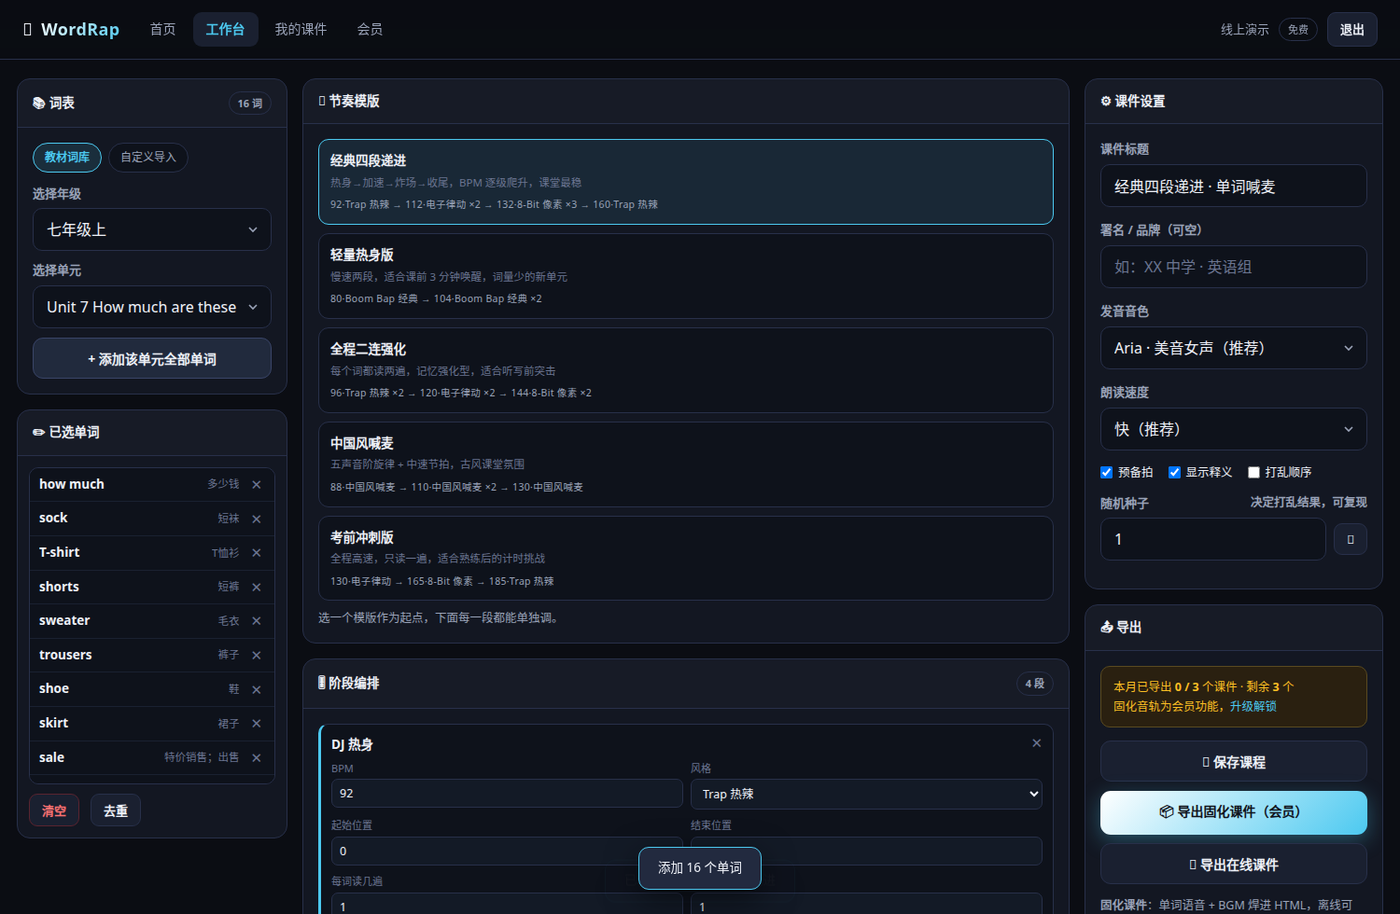
Task: Toggle the 显示释义 checkbox
Action: pos(1174,472)
